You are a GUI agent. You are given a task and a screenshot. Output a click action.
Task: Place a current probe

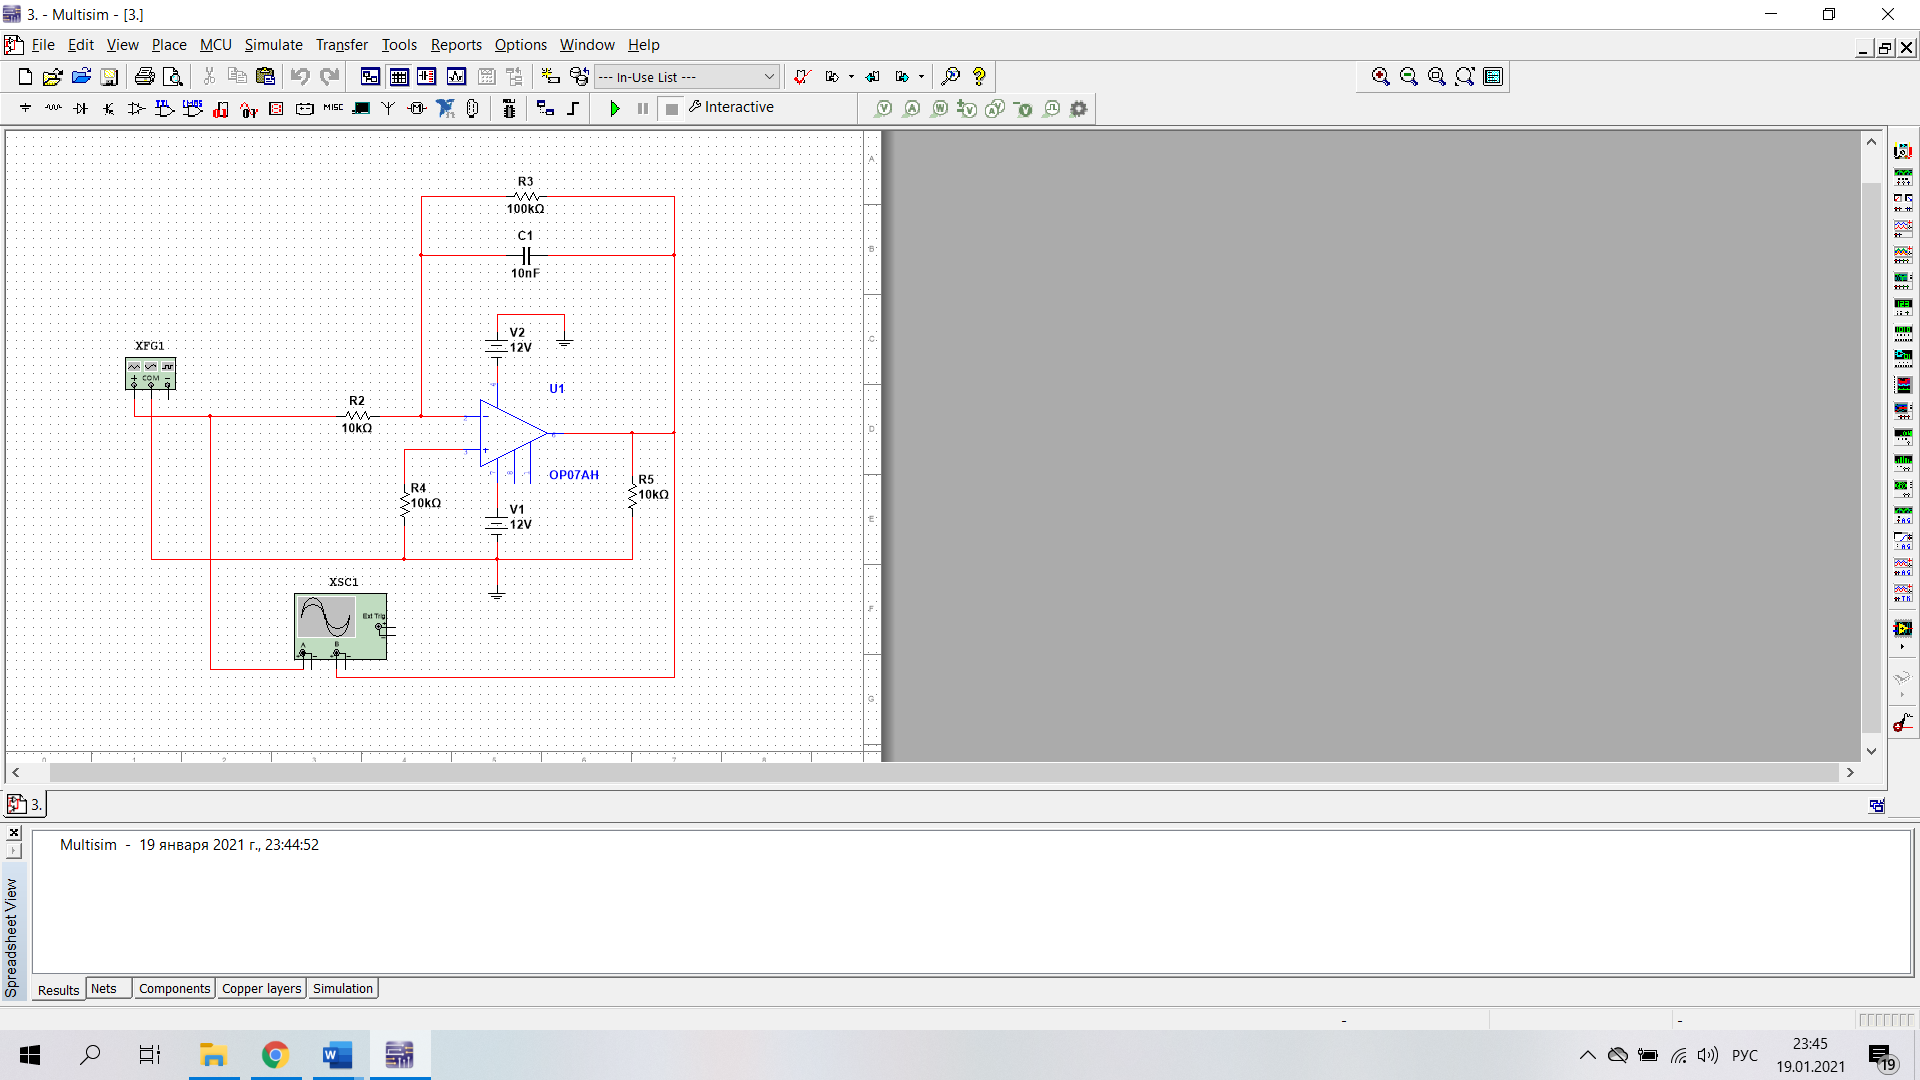[x=911, y=108]
